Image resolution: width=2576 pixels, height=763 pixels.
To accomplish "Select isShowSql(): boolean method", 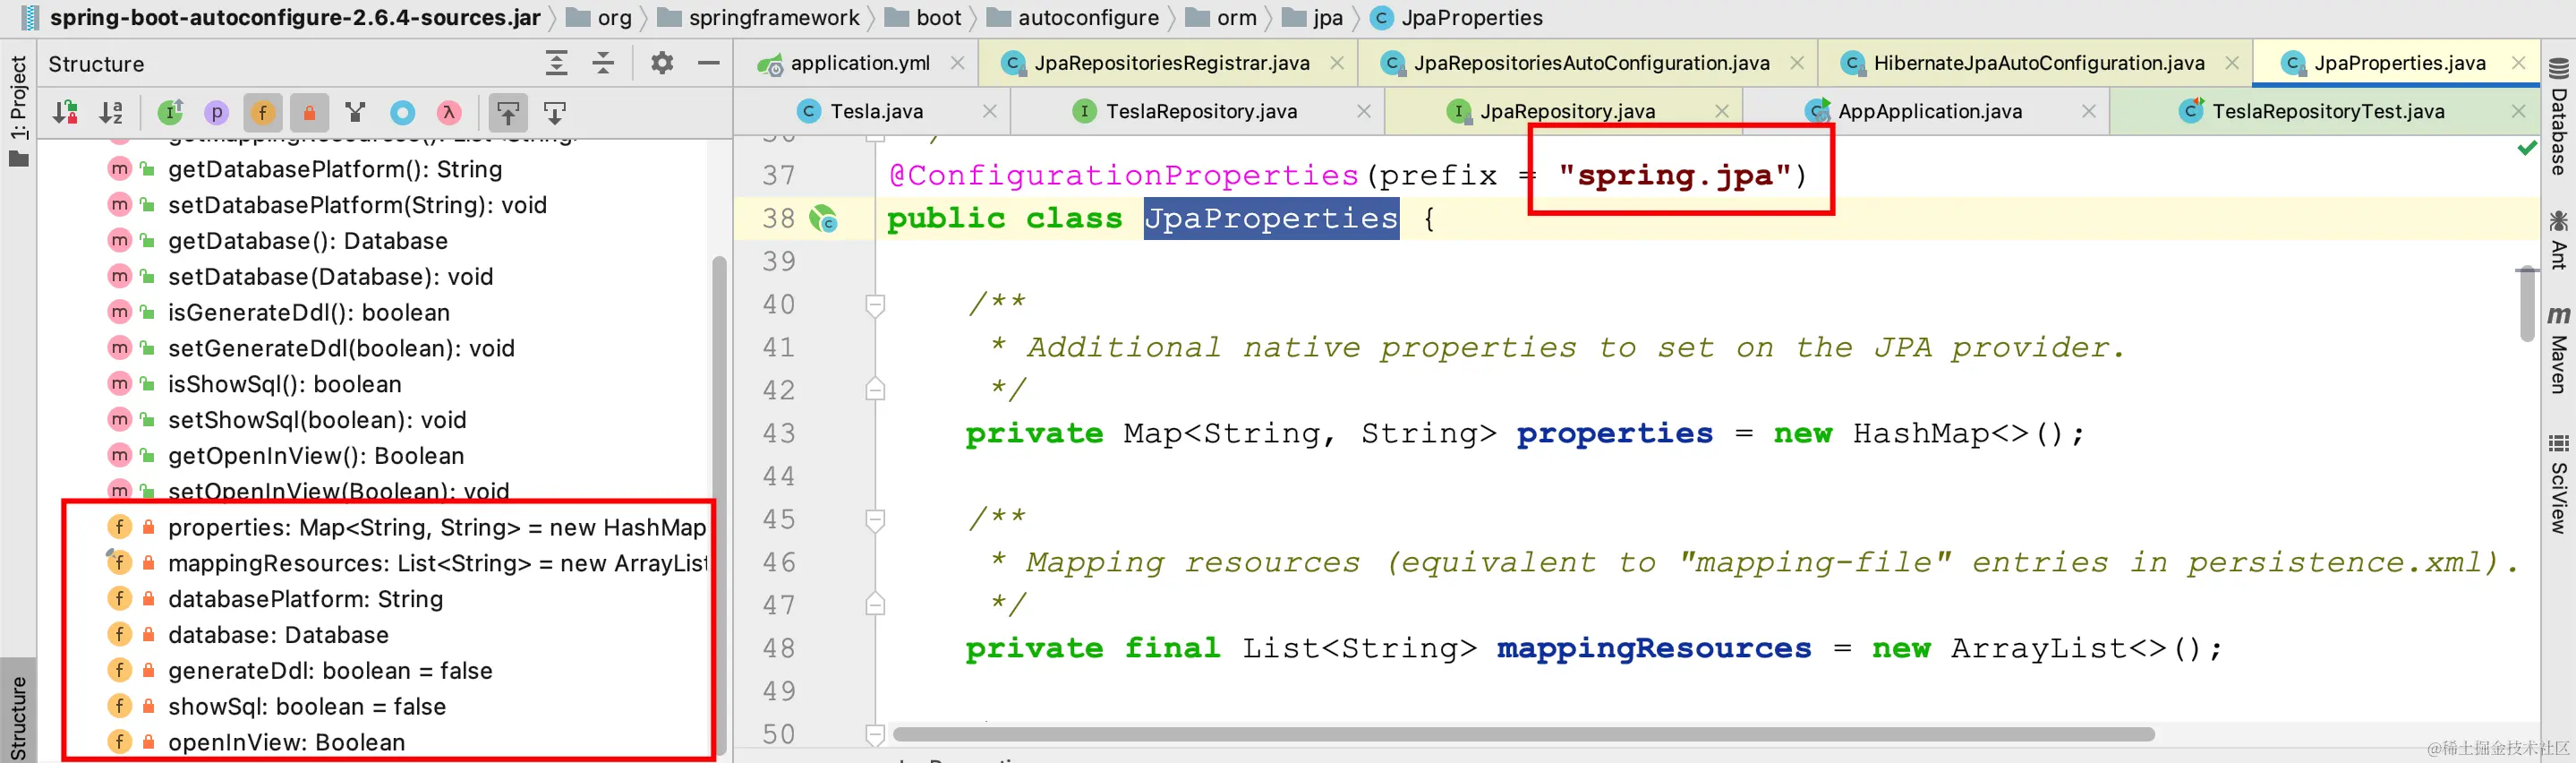I will click(x=285, y=384).
